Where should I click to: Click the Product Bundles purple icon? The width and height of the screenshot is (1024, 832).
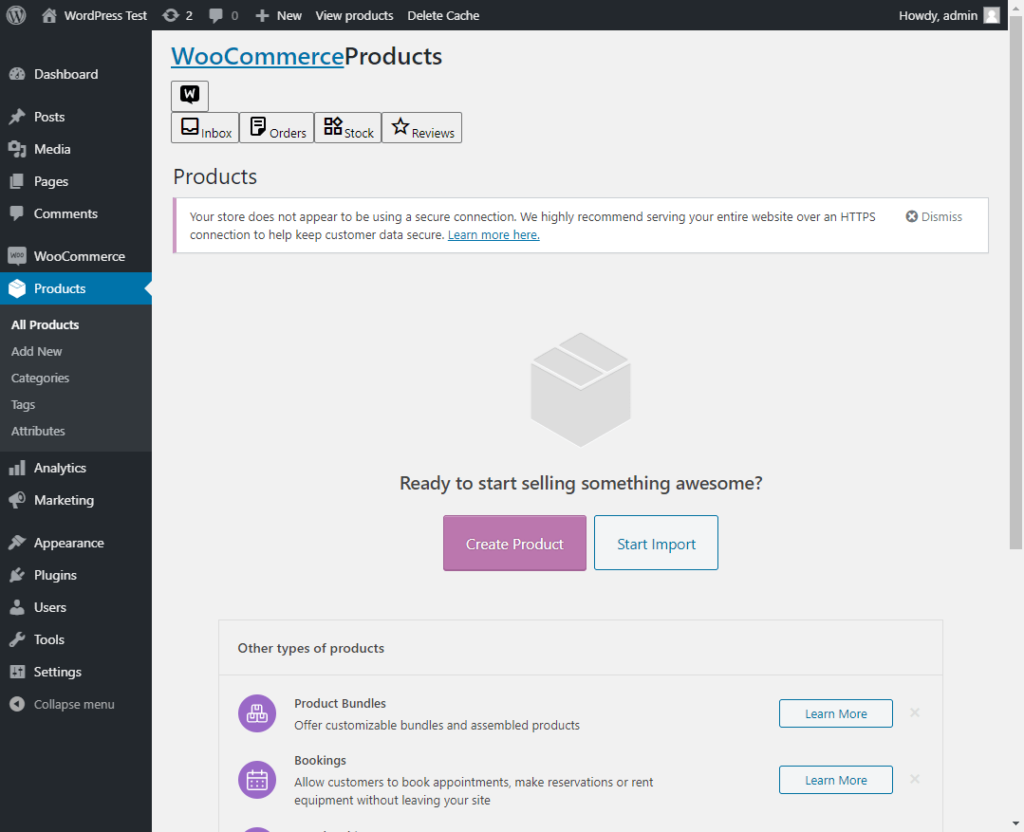[257, 713]
